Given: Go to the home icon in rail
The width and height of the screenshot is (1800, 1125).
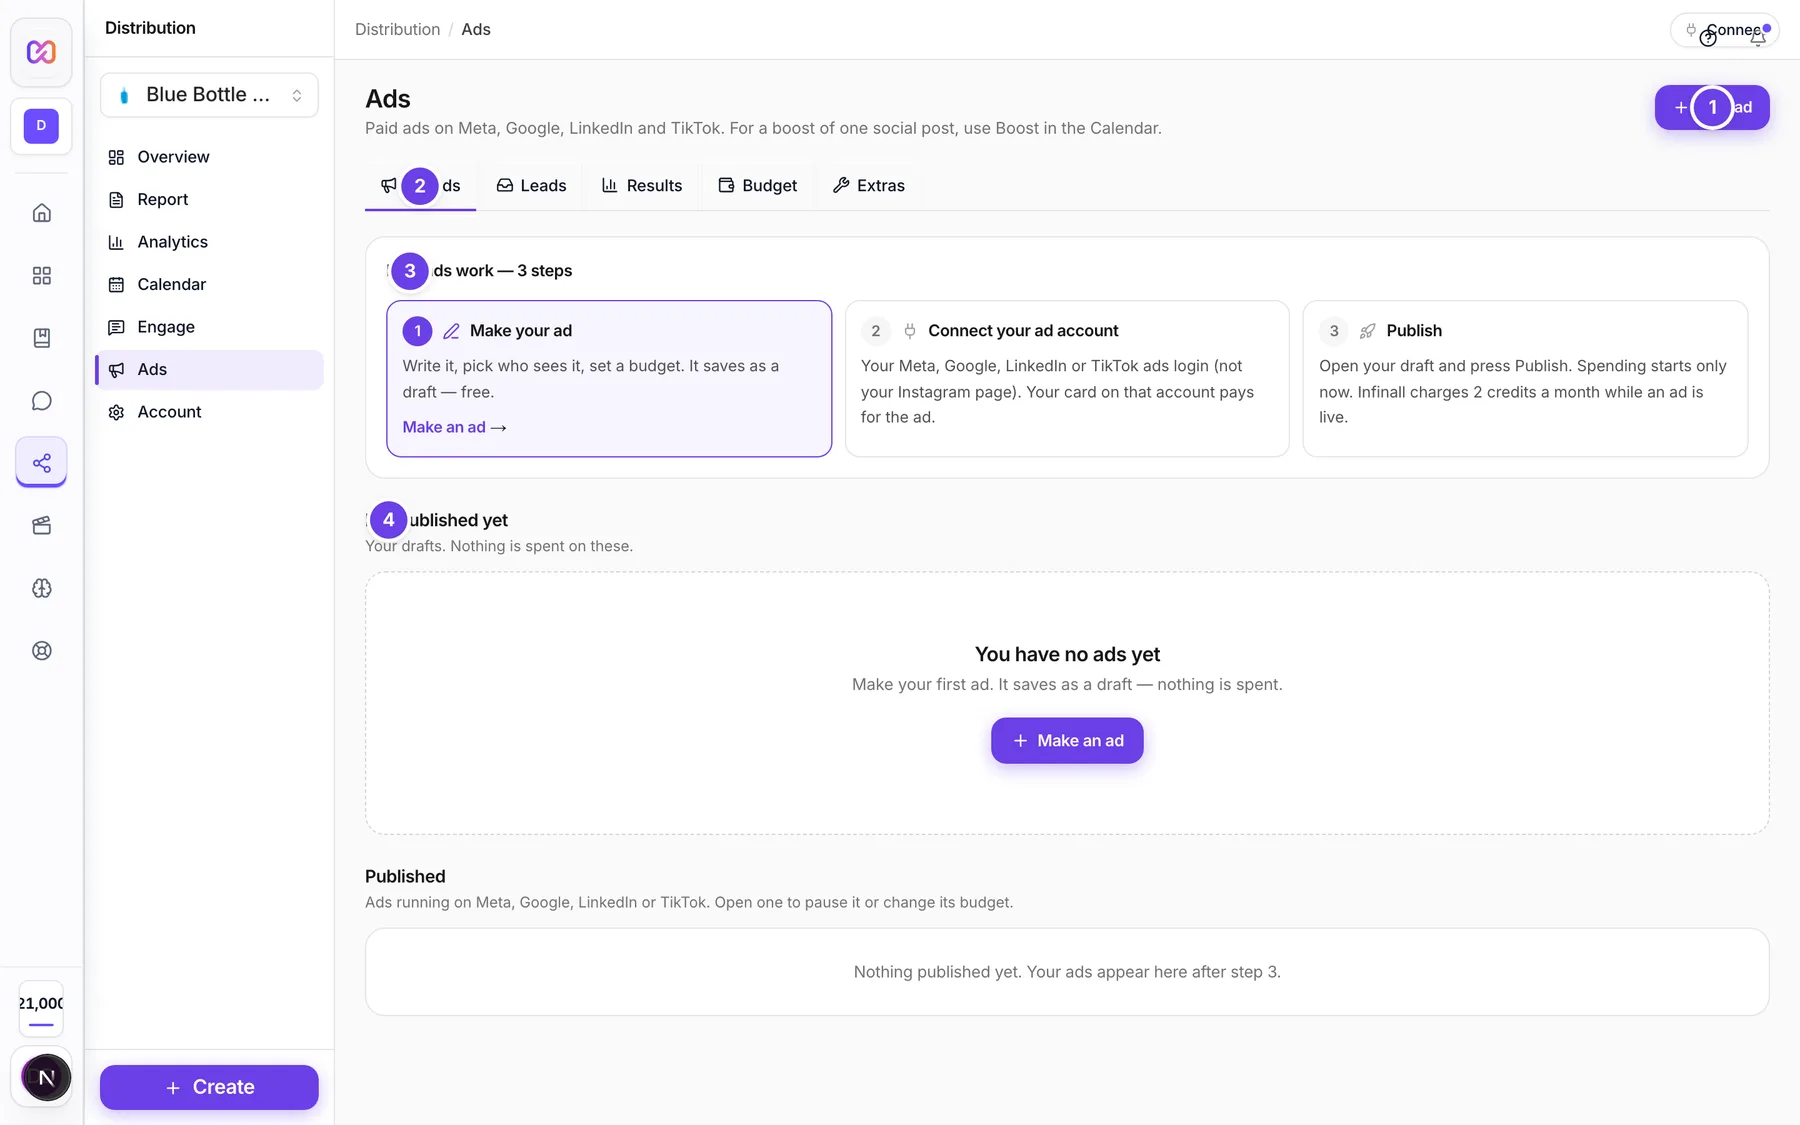Looking at the screenshot, I should pyautogui.click(x=41, y=213).
